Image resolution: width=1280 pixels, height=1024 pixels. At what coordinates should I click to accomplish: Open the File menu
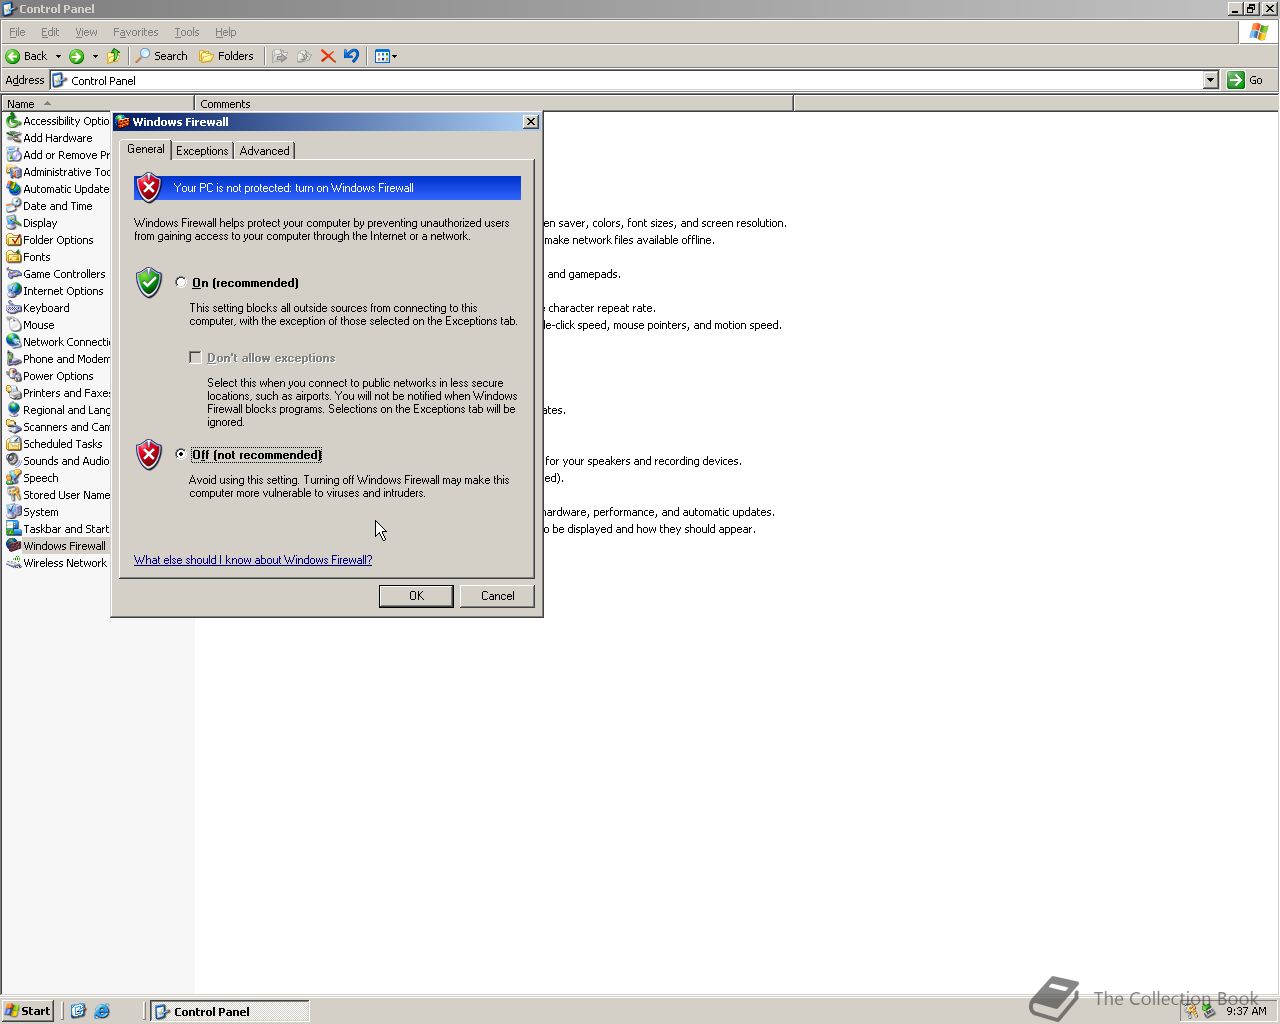[17, 32]
